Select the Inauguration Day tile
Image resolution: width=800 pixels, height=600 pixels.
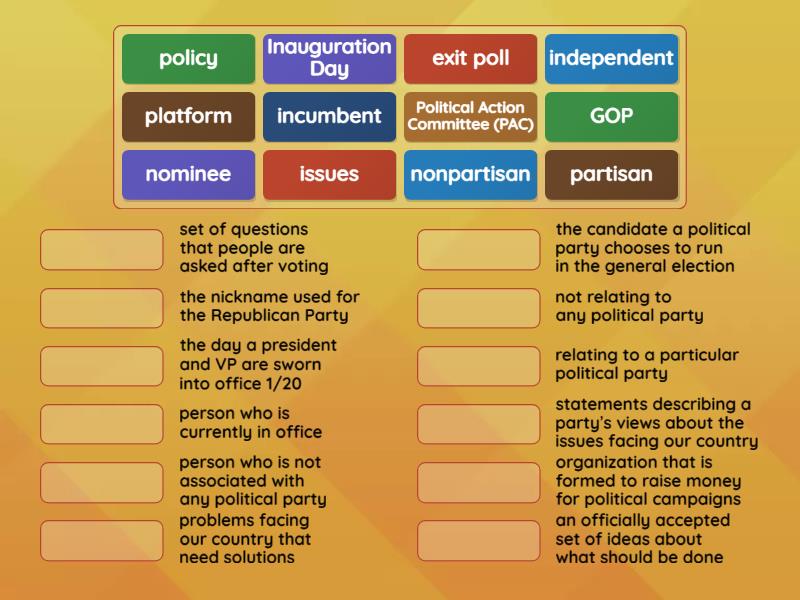(x=329, y=58)
